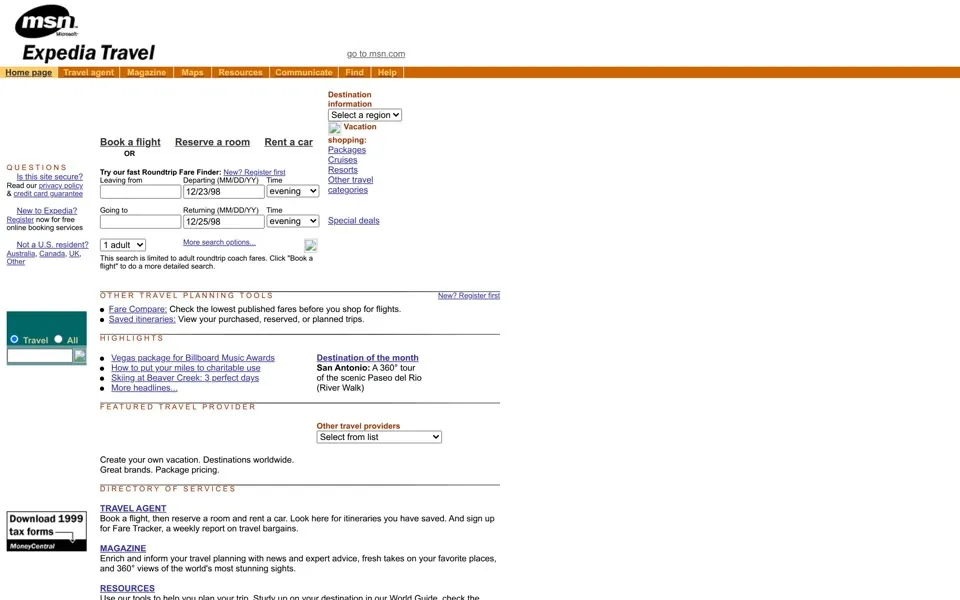
Task: Open the Select a region dropdown
Action: (x=365, y=114)
